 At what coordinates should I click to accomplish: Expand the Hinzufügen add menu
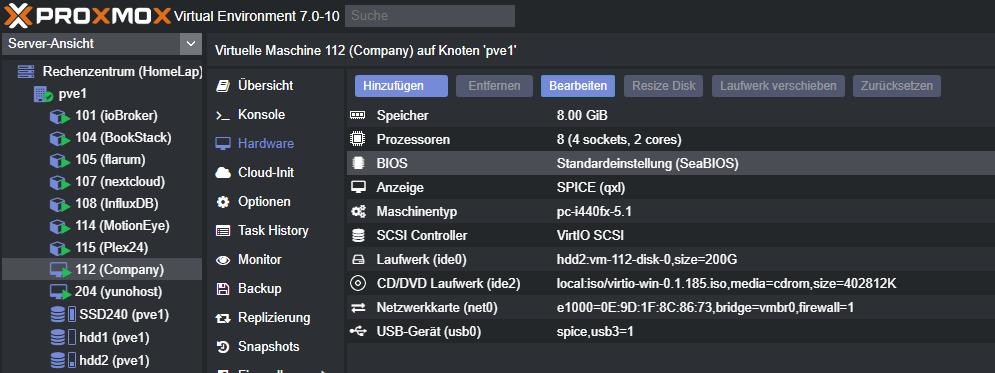[401, 86]
